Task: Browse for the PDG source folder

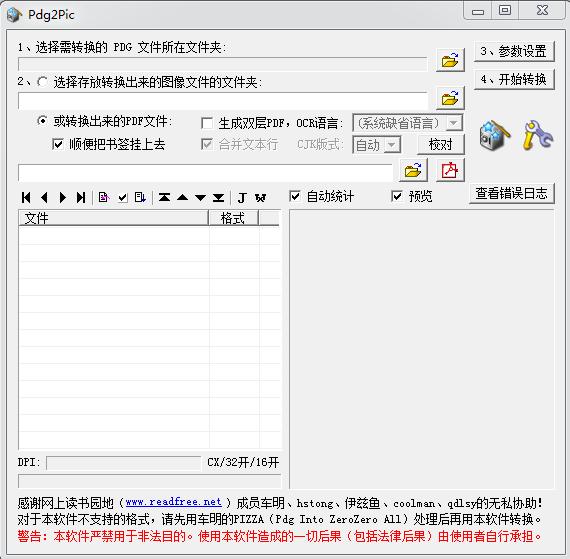Action: [x=450, y=60]
